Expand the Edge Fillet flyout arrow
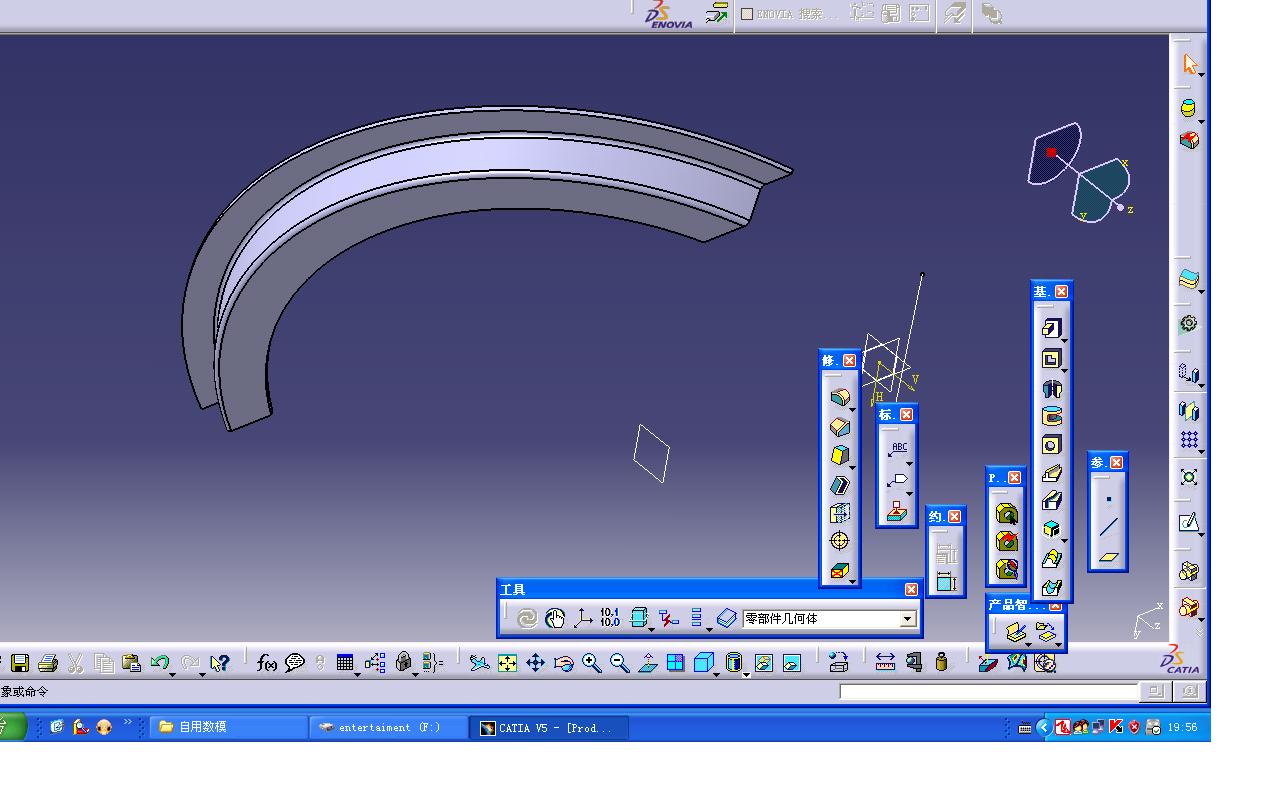The height and width of the screenshot is (800, 1280). click(x=852, y=409)
